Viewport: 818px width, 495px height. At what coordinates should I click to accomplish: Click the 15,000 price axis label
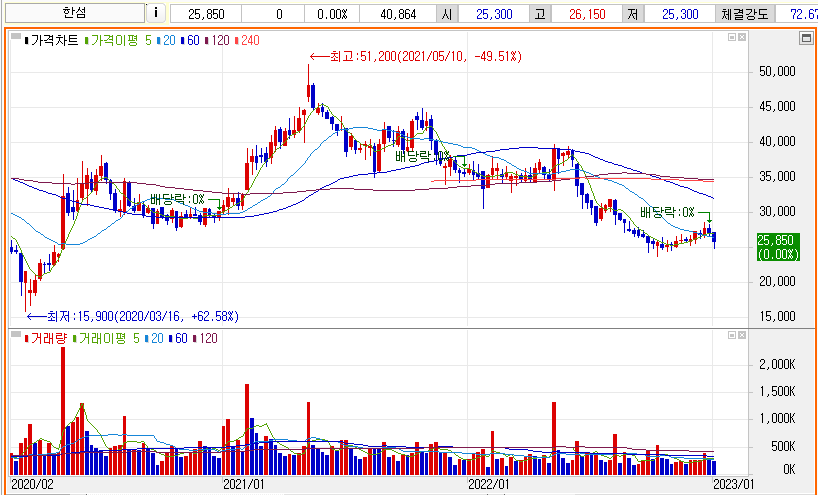click(776, 316)
